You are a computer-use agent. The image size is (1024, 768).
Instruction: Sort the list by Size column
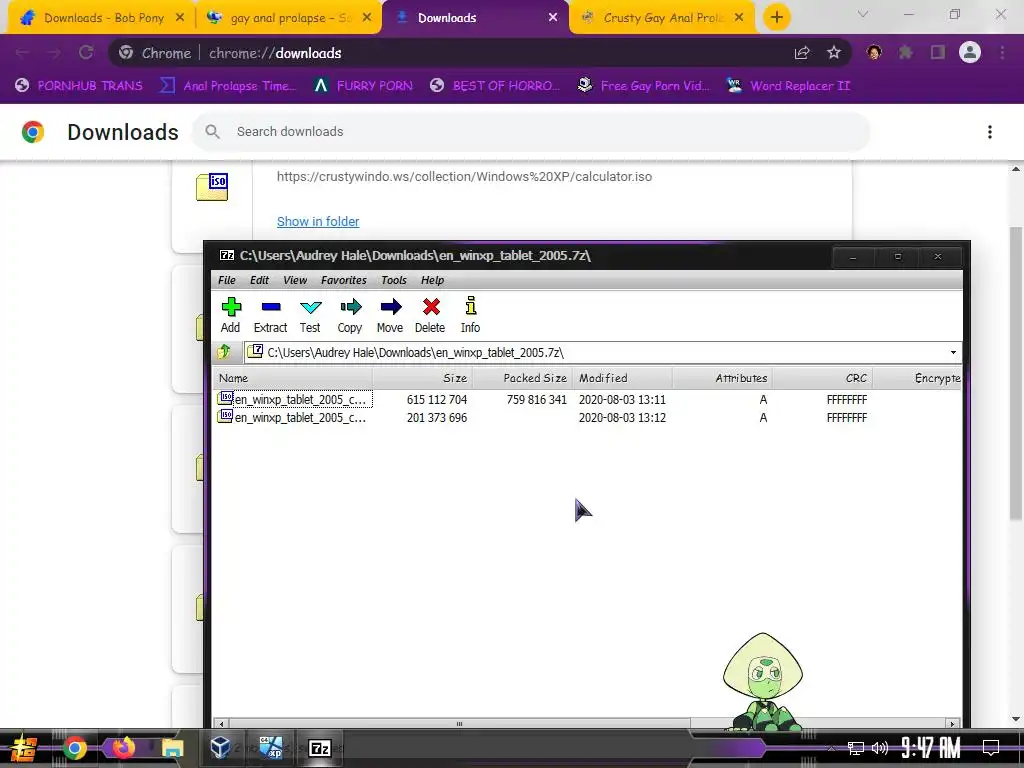click(422, 378)
